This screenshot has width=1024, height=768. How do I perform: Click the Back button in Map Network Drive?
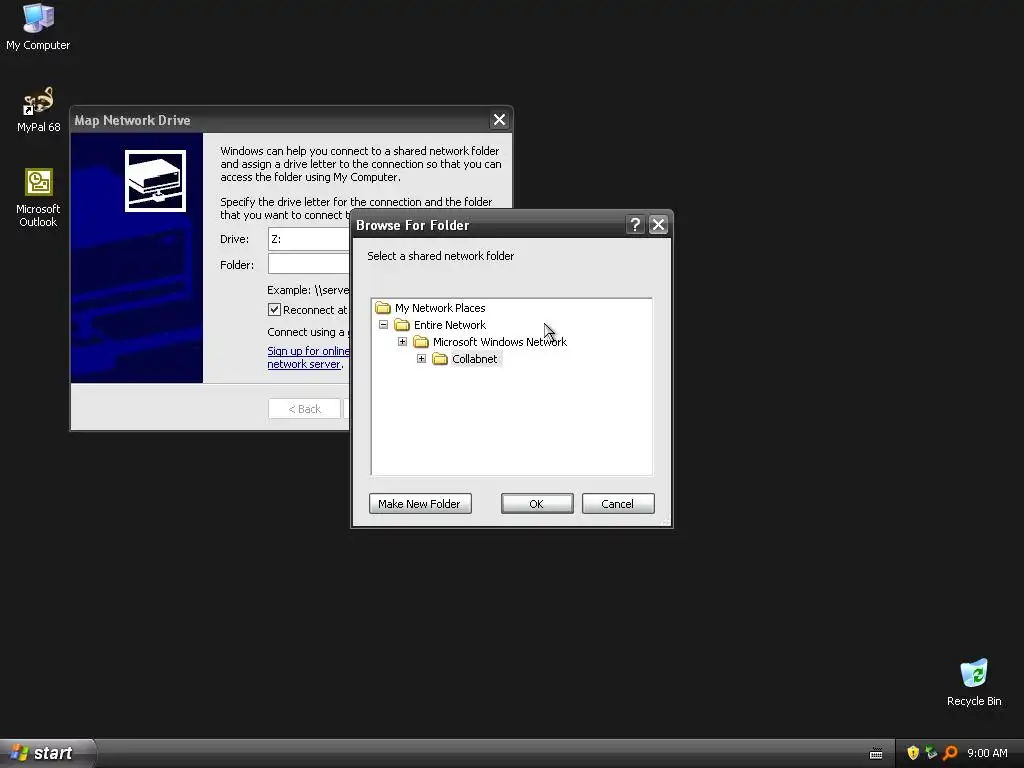[304, 409]
